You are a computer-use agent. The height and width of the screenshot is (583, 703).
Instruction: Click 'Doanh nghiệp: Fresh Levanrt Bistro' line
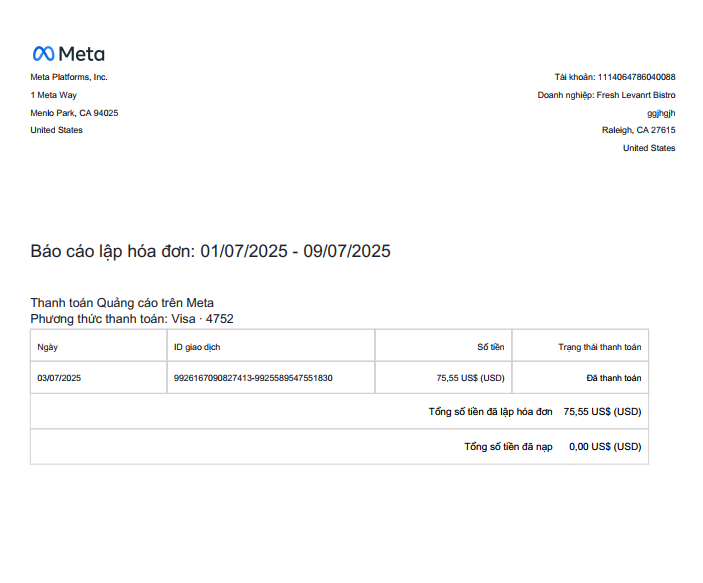click(x=606, y=95)
